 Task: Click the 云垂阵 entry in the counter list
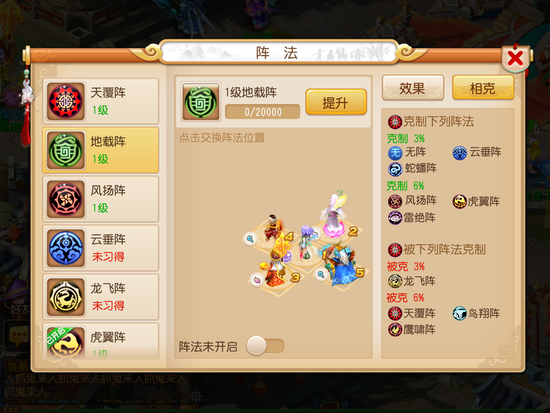pos(476,153)
